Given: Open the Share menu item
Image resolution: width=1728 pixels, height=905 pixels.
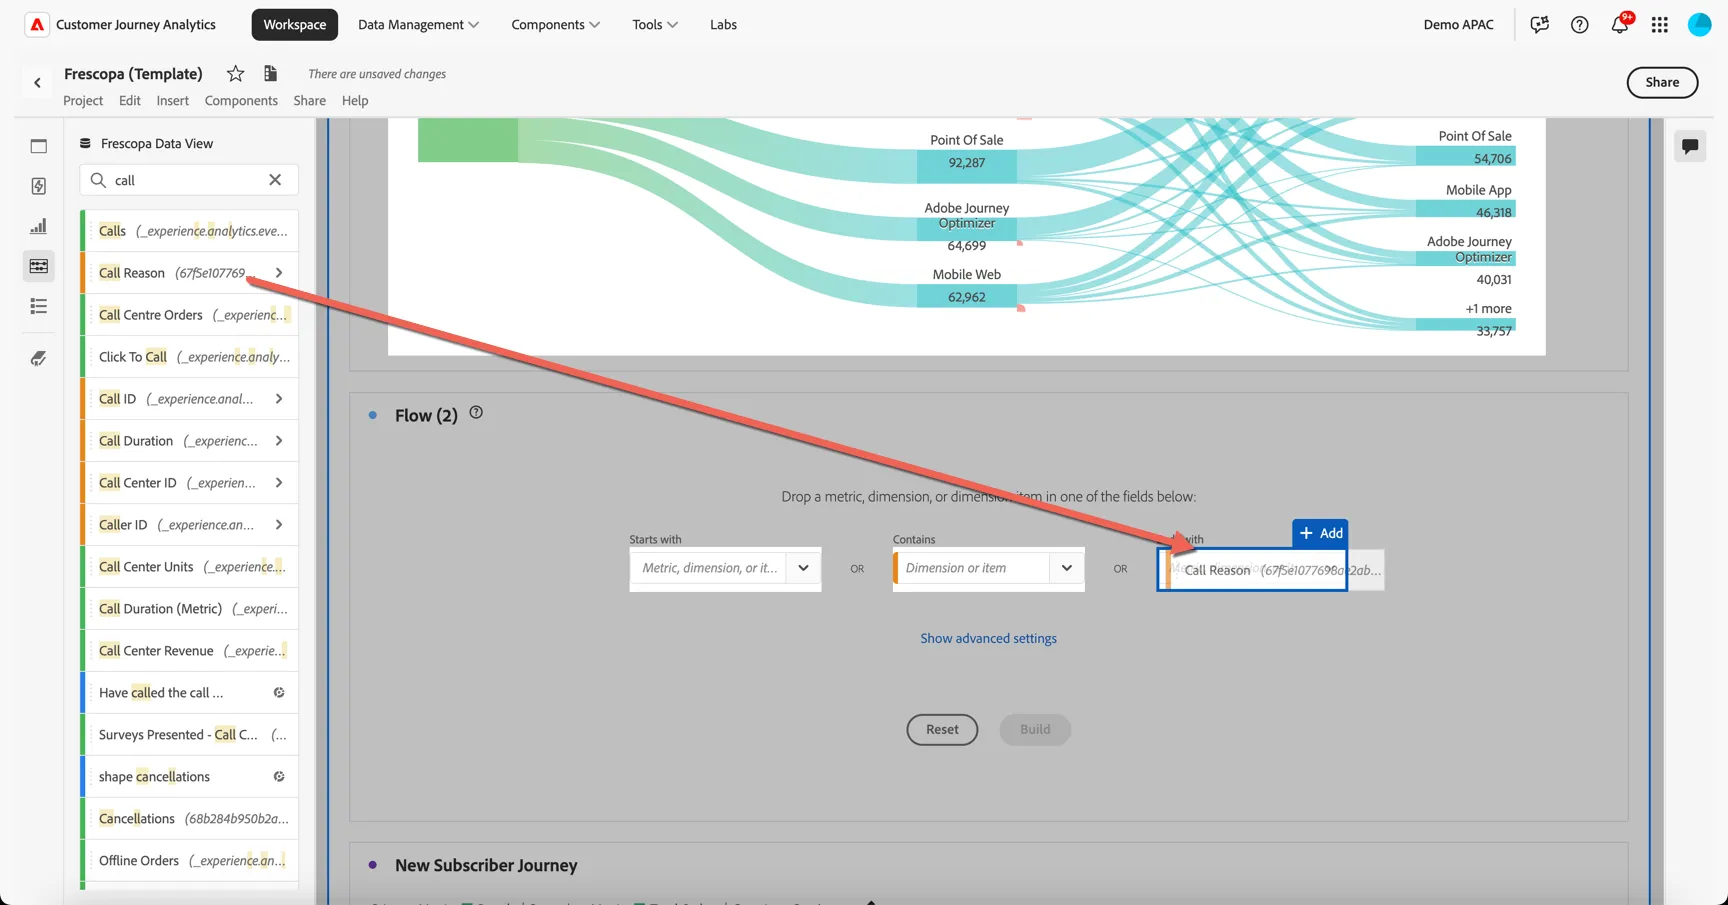Looking at the screenshot, I should 309,100.
